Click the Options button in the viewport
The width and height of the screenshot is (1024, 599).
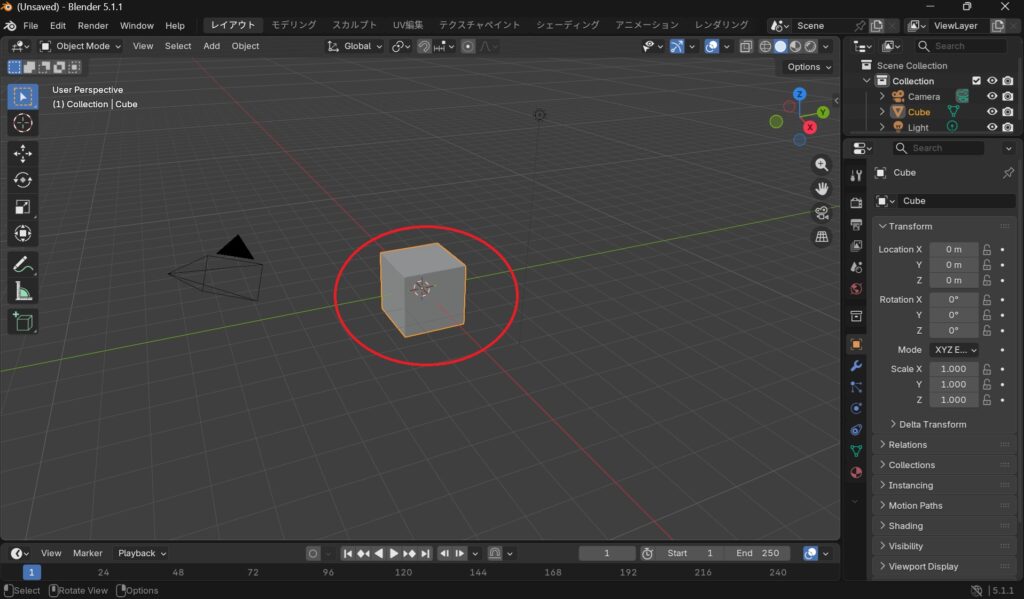pos(808,67)
